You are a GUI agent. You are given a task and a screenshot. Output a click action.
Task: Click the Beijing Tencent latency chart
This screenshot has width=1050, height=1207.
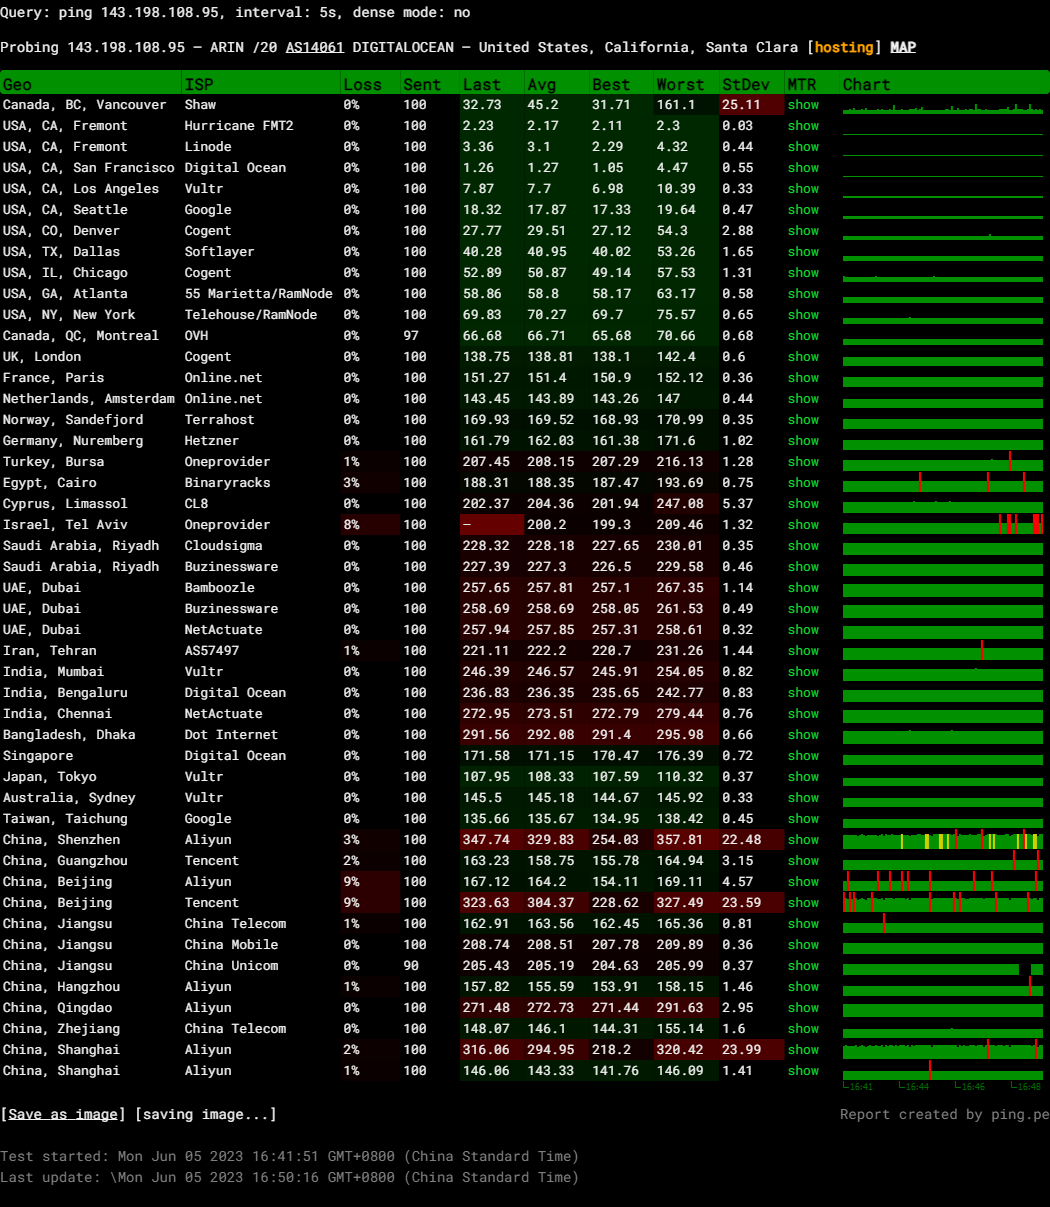tap(943, 902)
